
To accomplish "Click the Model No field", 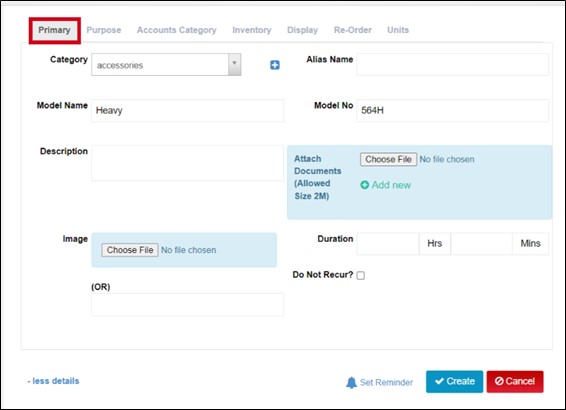I will click(x=453, y=110).
